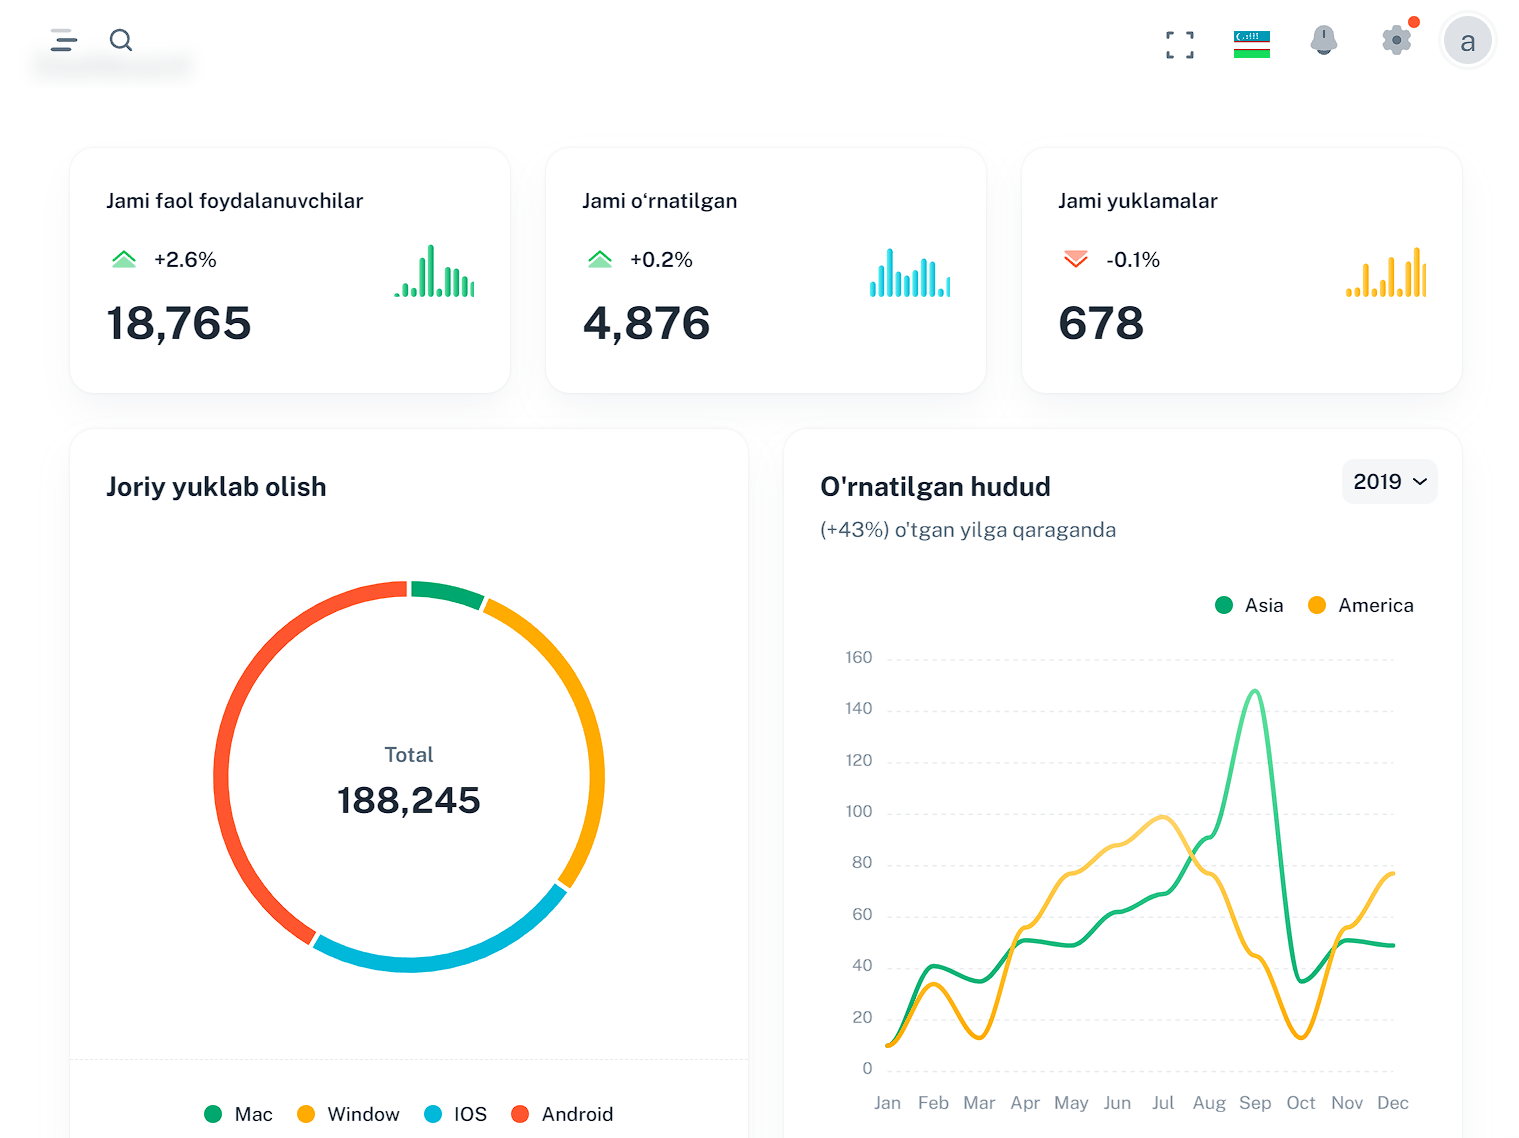1519x1138 pixels.
Task: Click the yellow mini bar chart for downloads
Action: 1386,272
